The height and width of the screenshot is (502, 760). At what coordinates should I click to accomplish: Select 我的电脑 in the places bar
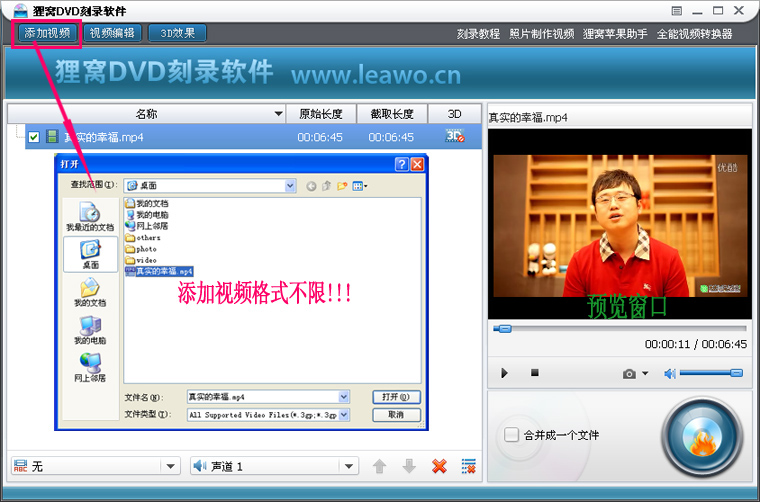tap(90, 330)
